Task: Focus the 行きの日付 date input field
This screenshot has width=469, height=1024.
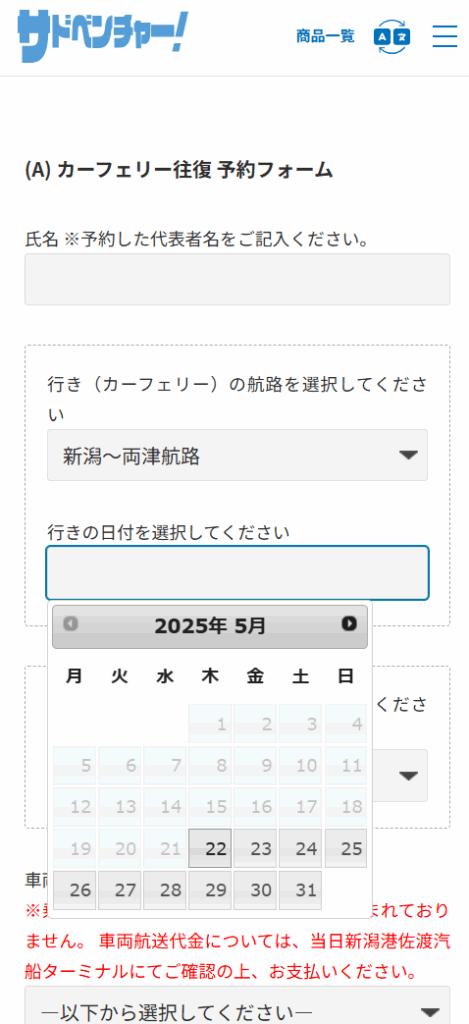Action: [237, 573]
